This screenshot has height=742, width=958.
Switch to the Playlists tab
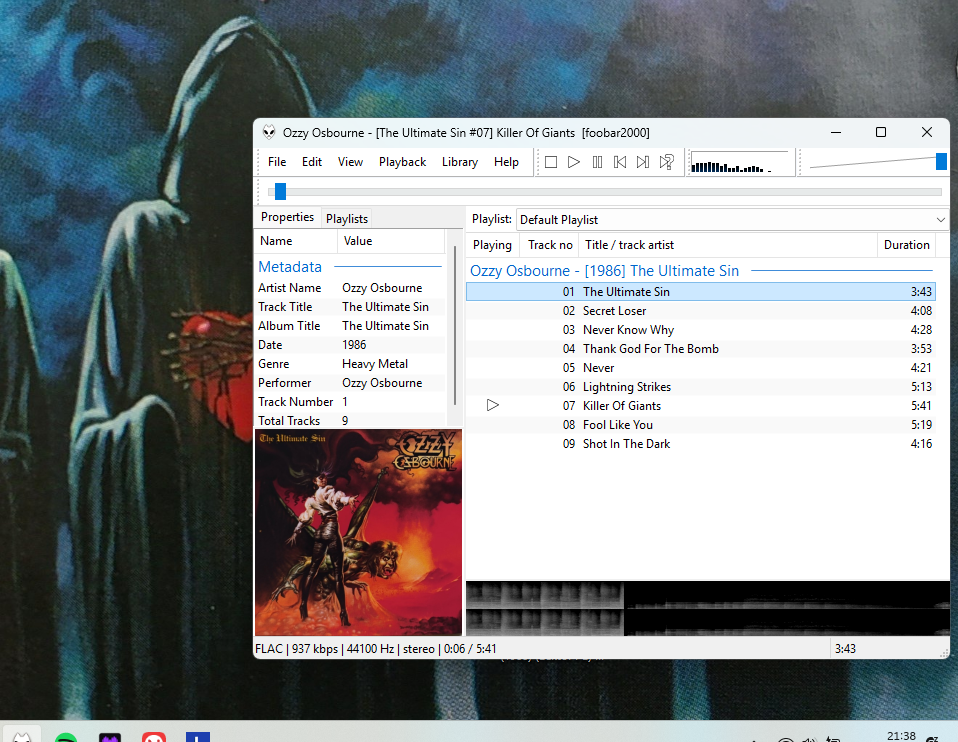347,219
